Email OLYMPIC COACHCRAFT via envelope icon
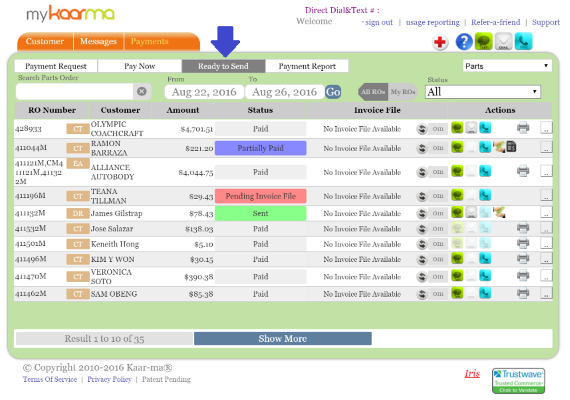The width and height of the screenshot is (570, 400). pyautogui.click(x=471, y=128)
